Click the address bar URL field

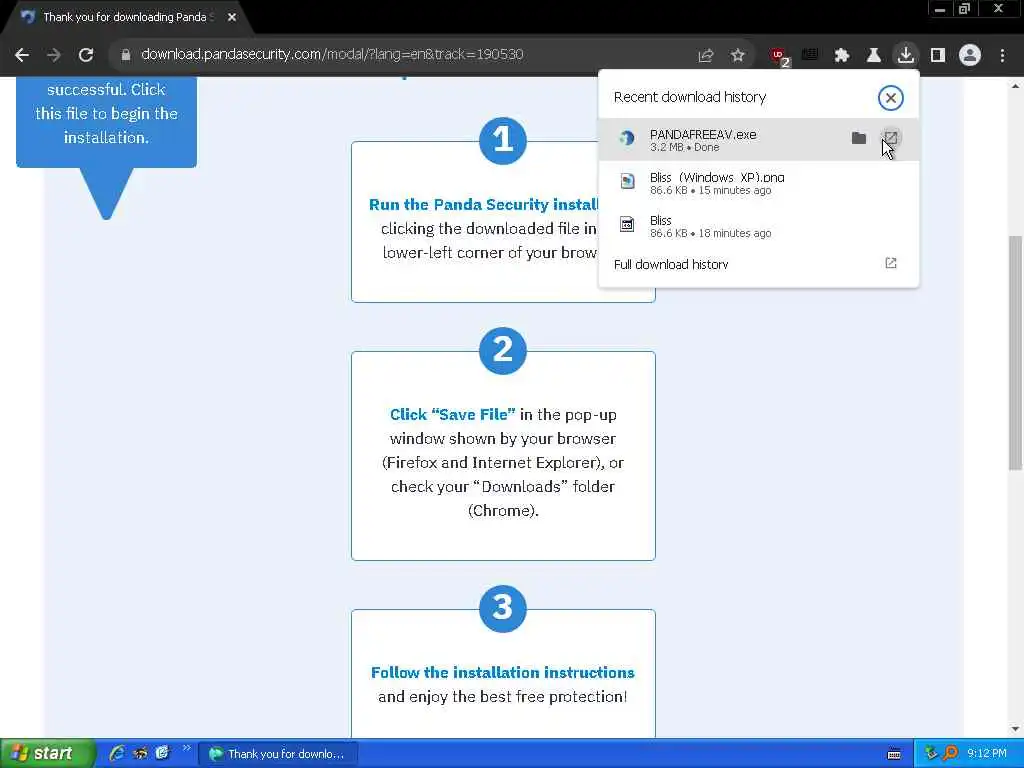(405, 55)
